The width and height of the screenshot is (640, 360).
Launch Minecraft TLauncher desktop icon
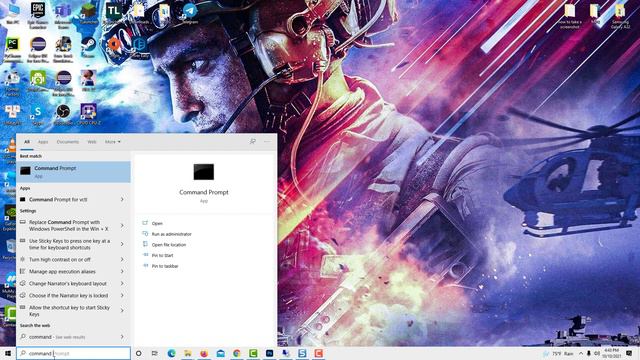[x=88, y=13]
